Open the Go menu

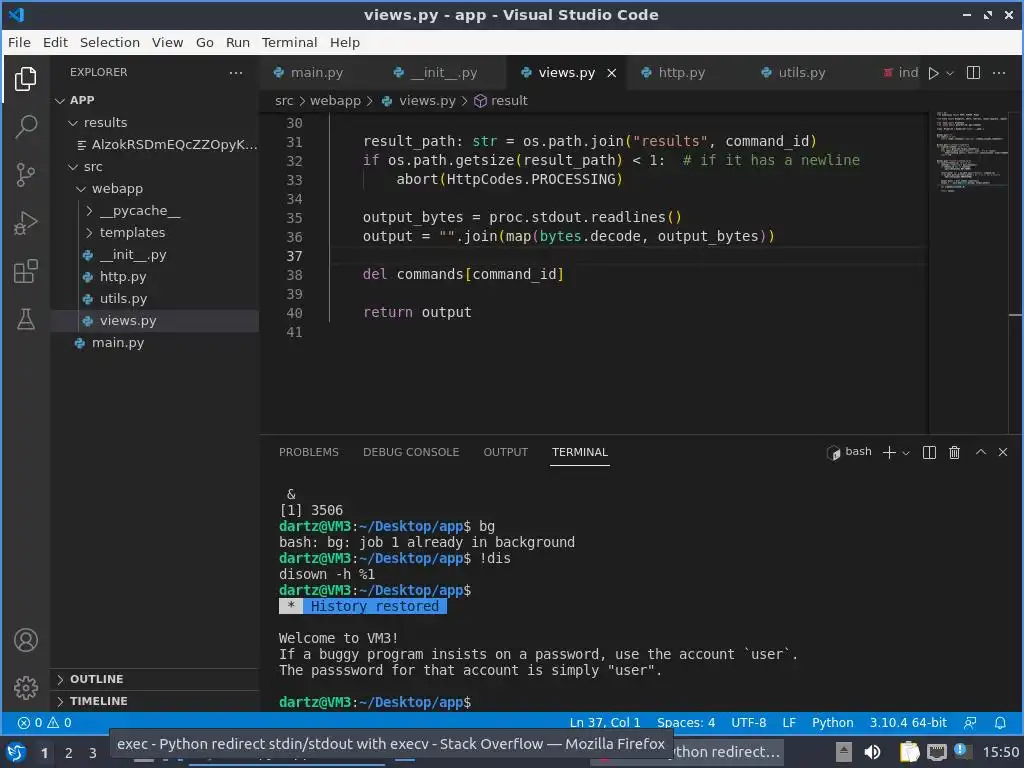(204, 42)
